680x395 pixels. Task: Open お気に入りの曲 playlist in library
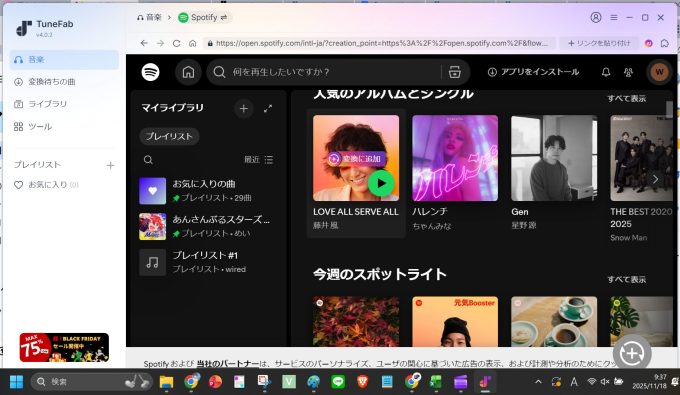[207, 191]
